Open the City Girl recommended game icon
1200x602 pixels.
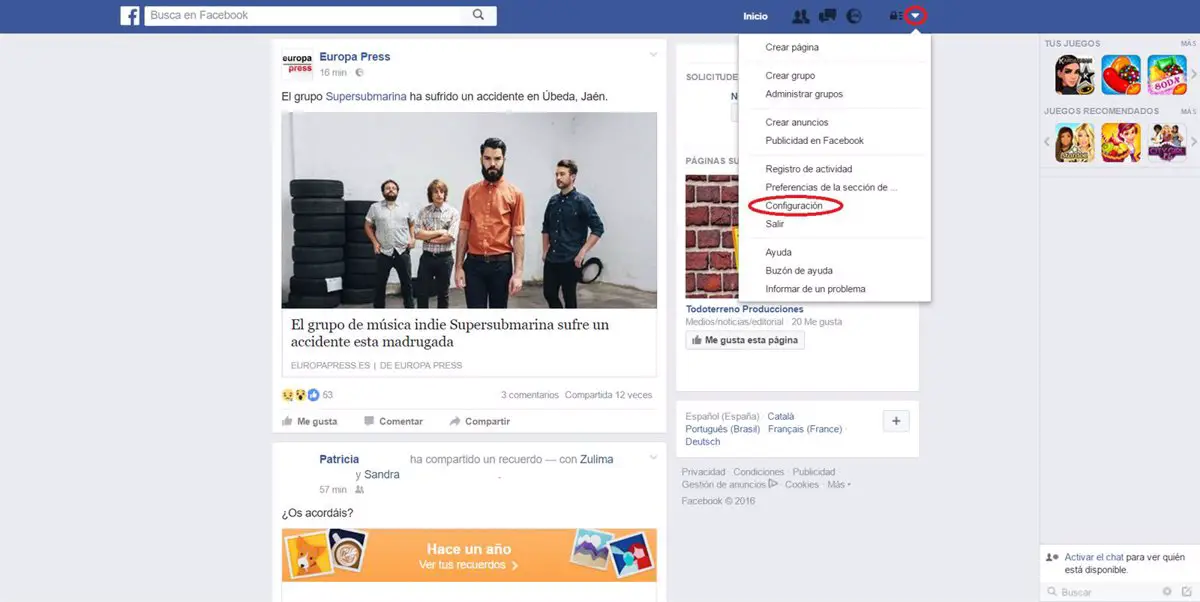pyautogui.click(x=1167, y=142)
